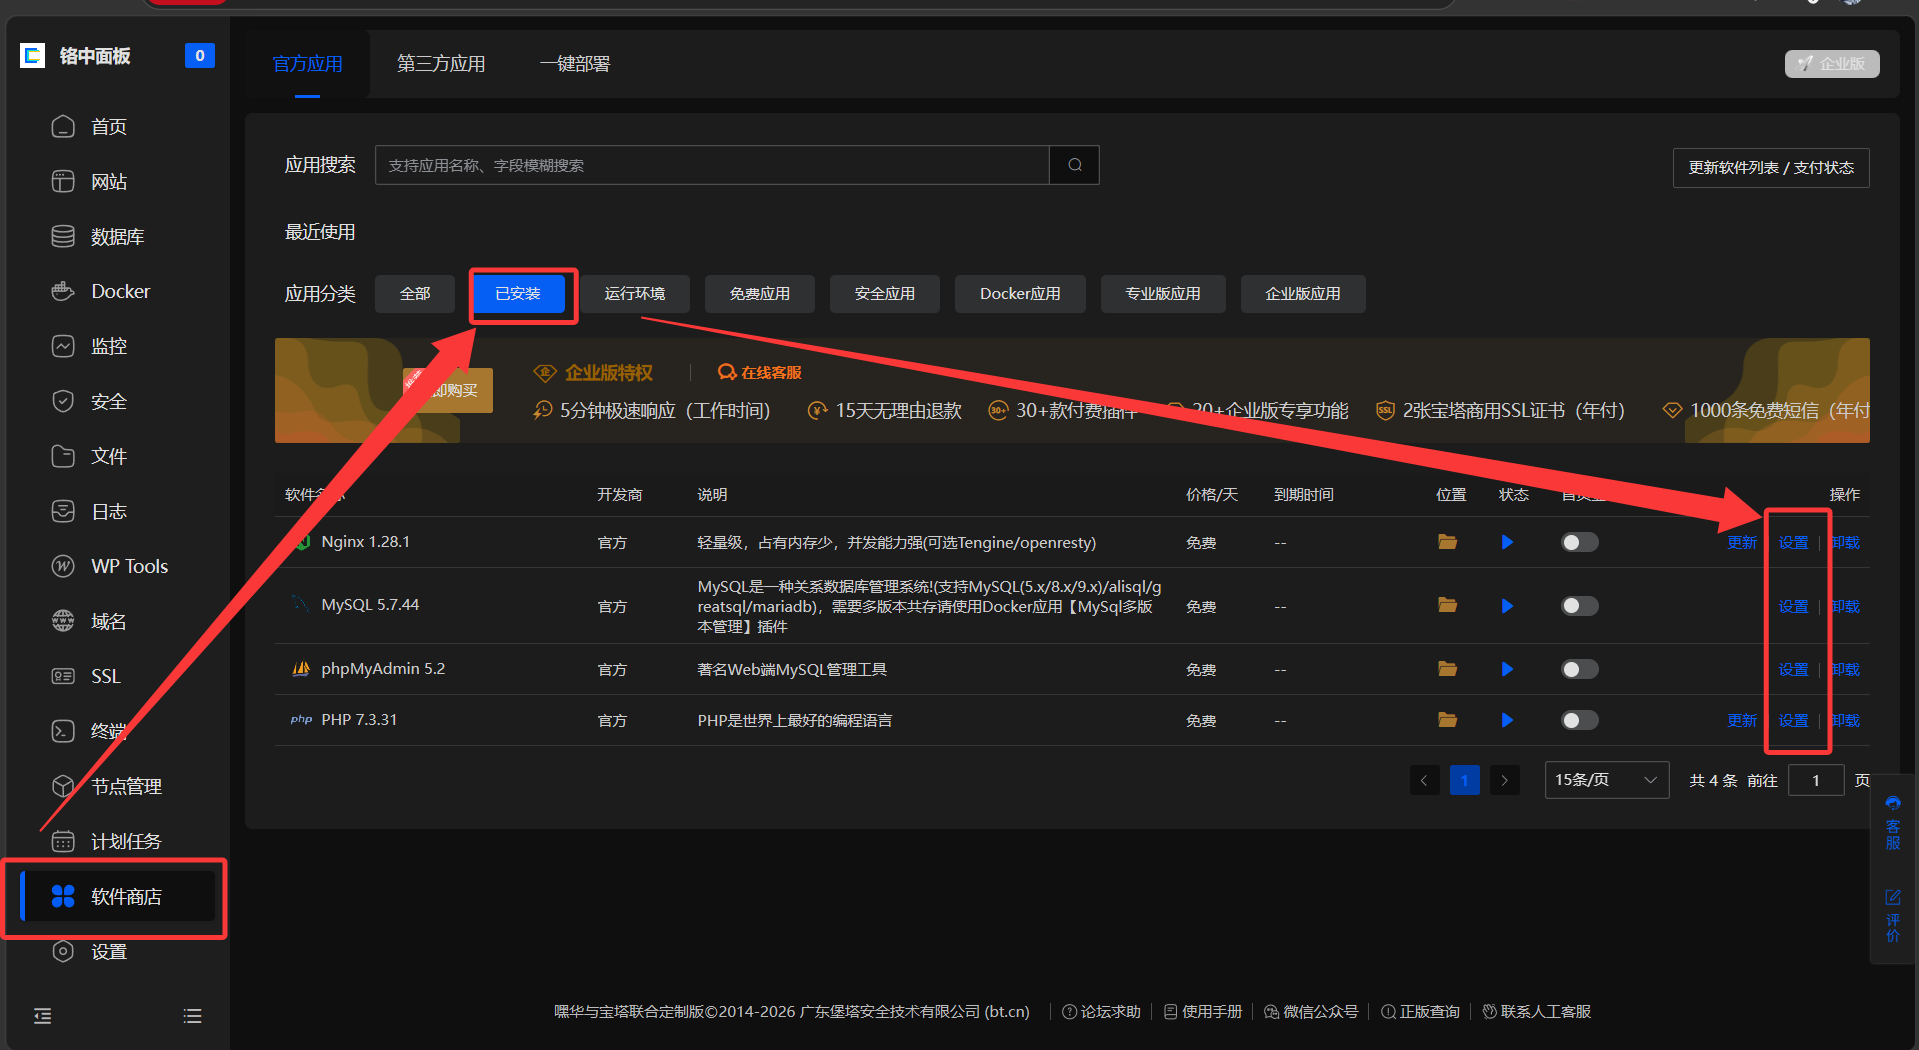Switch to the 一键部署 tab
The height and width of the screenshot is (1050, 1919).
(575, 64)
